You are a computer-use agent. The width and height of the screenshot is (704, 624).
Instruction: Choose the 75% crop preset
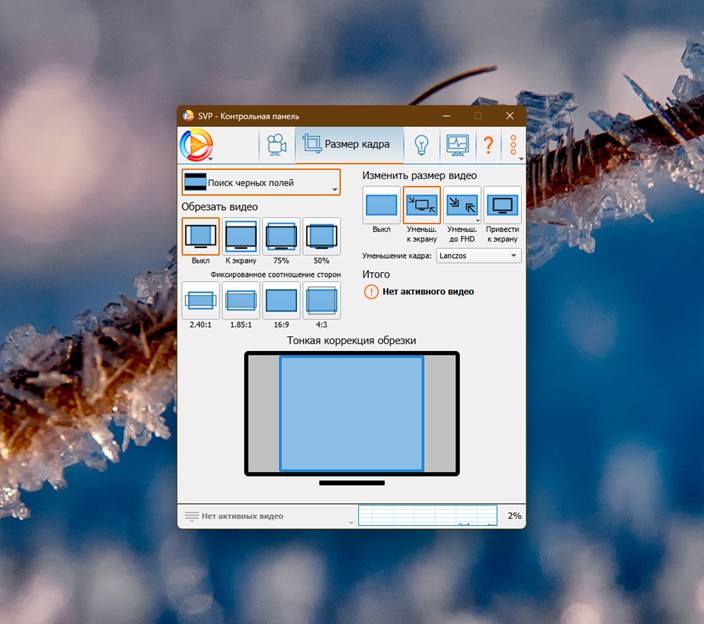click(281, 236)
